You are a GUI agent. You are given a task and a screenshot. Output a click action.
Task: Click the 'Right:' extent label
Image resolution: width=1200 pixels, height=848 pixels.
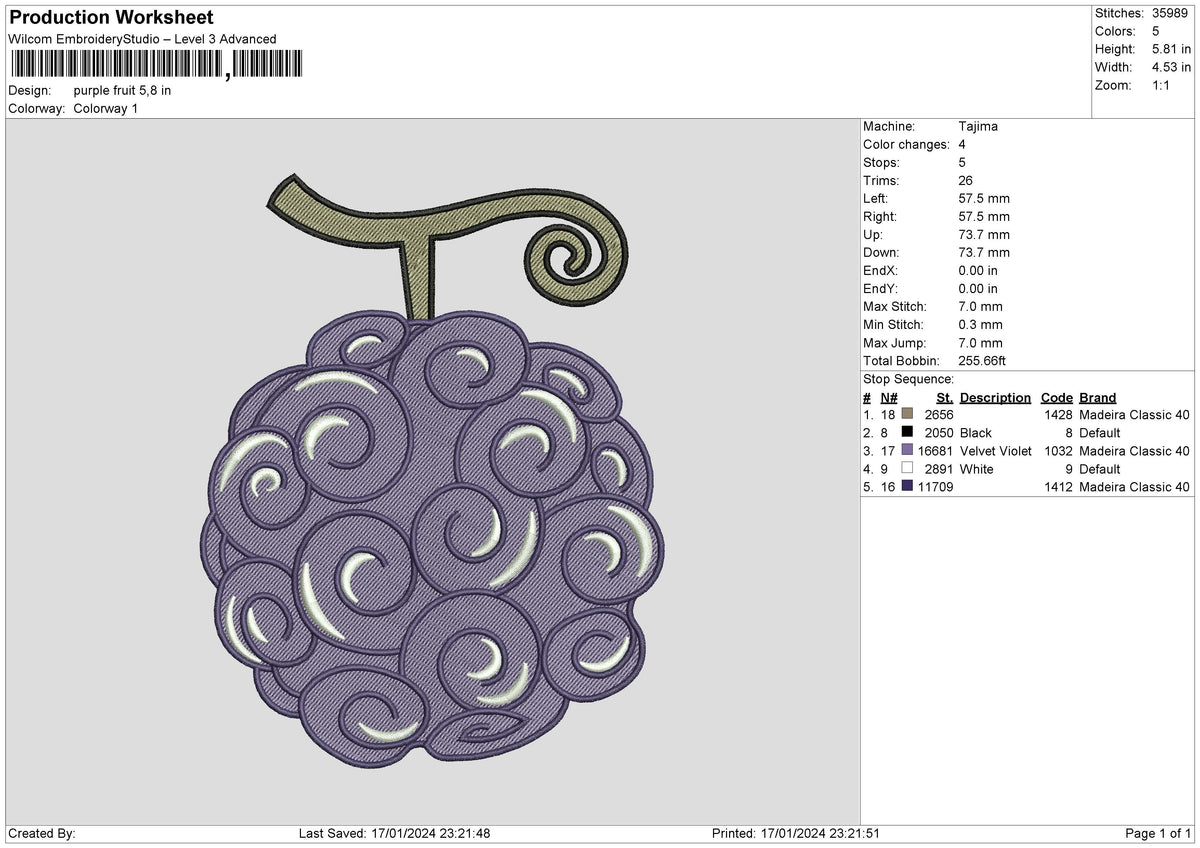pyautogui.click(x=880, y=217)
